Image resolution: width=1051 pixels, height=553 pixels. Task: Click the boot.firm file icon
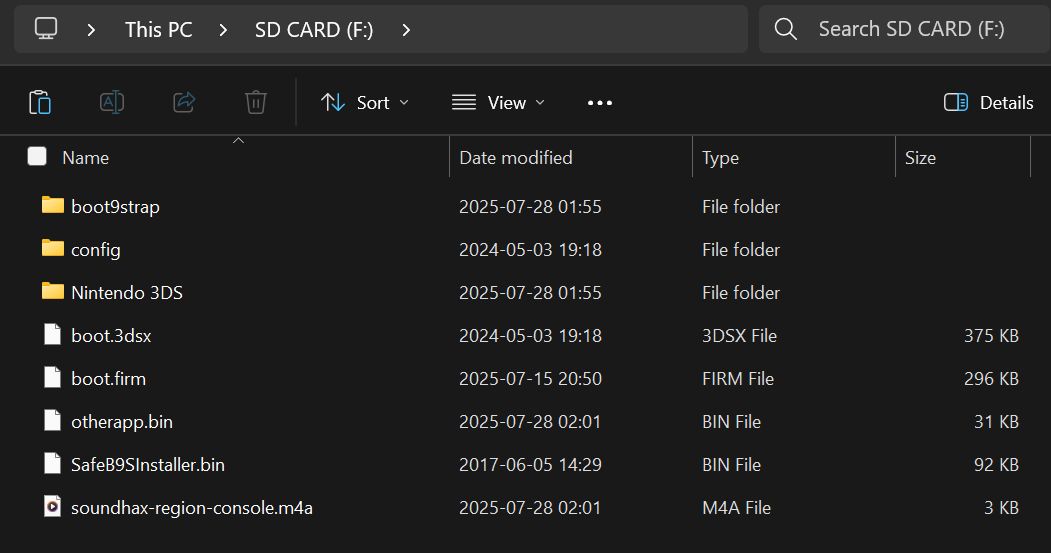coord(52,377)
